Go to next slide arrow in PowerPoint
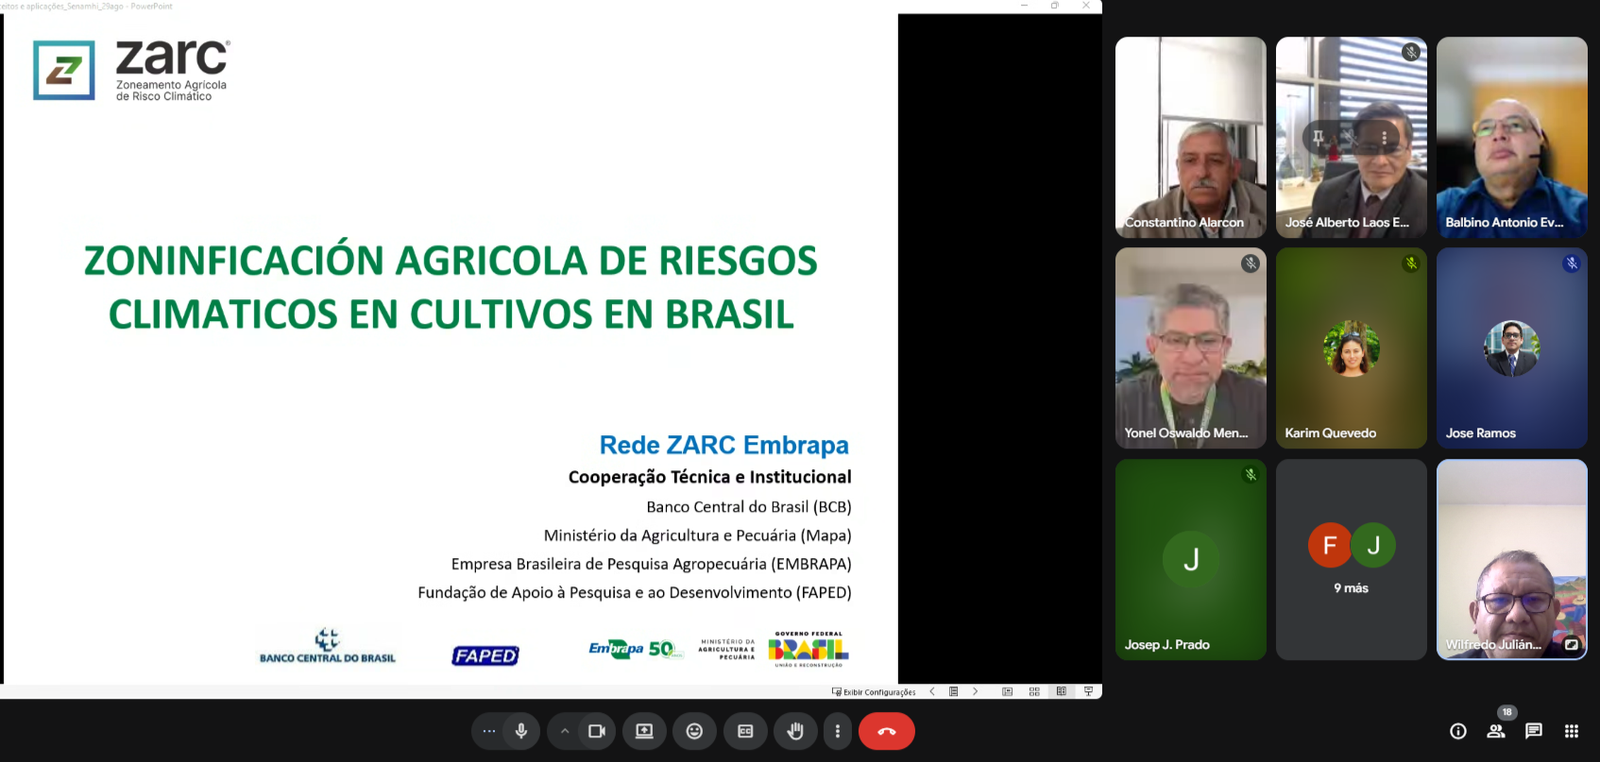 click(x=975, y=691)
